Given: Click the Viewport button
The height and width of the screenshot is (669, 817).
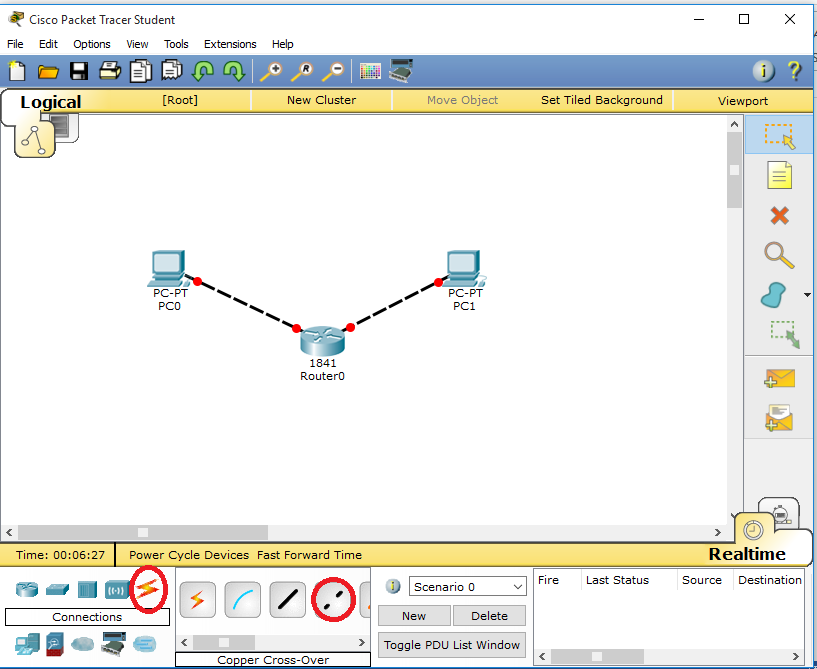Looking at the screenshot, I should (742, 101).
